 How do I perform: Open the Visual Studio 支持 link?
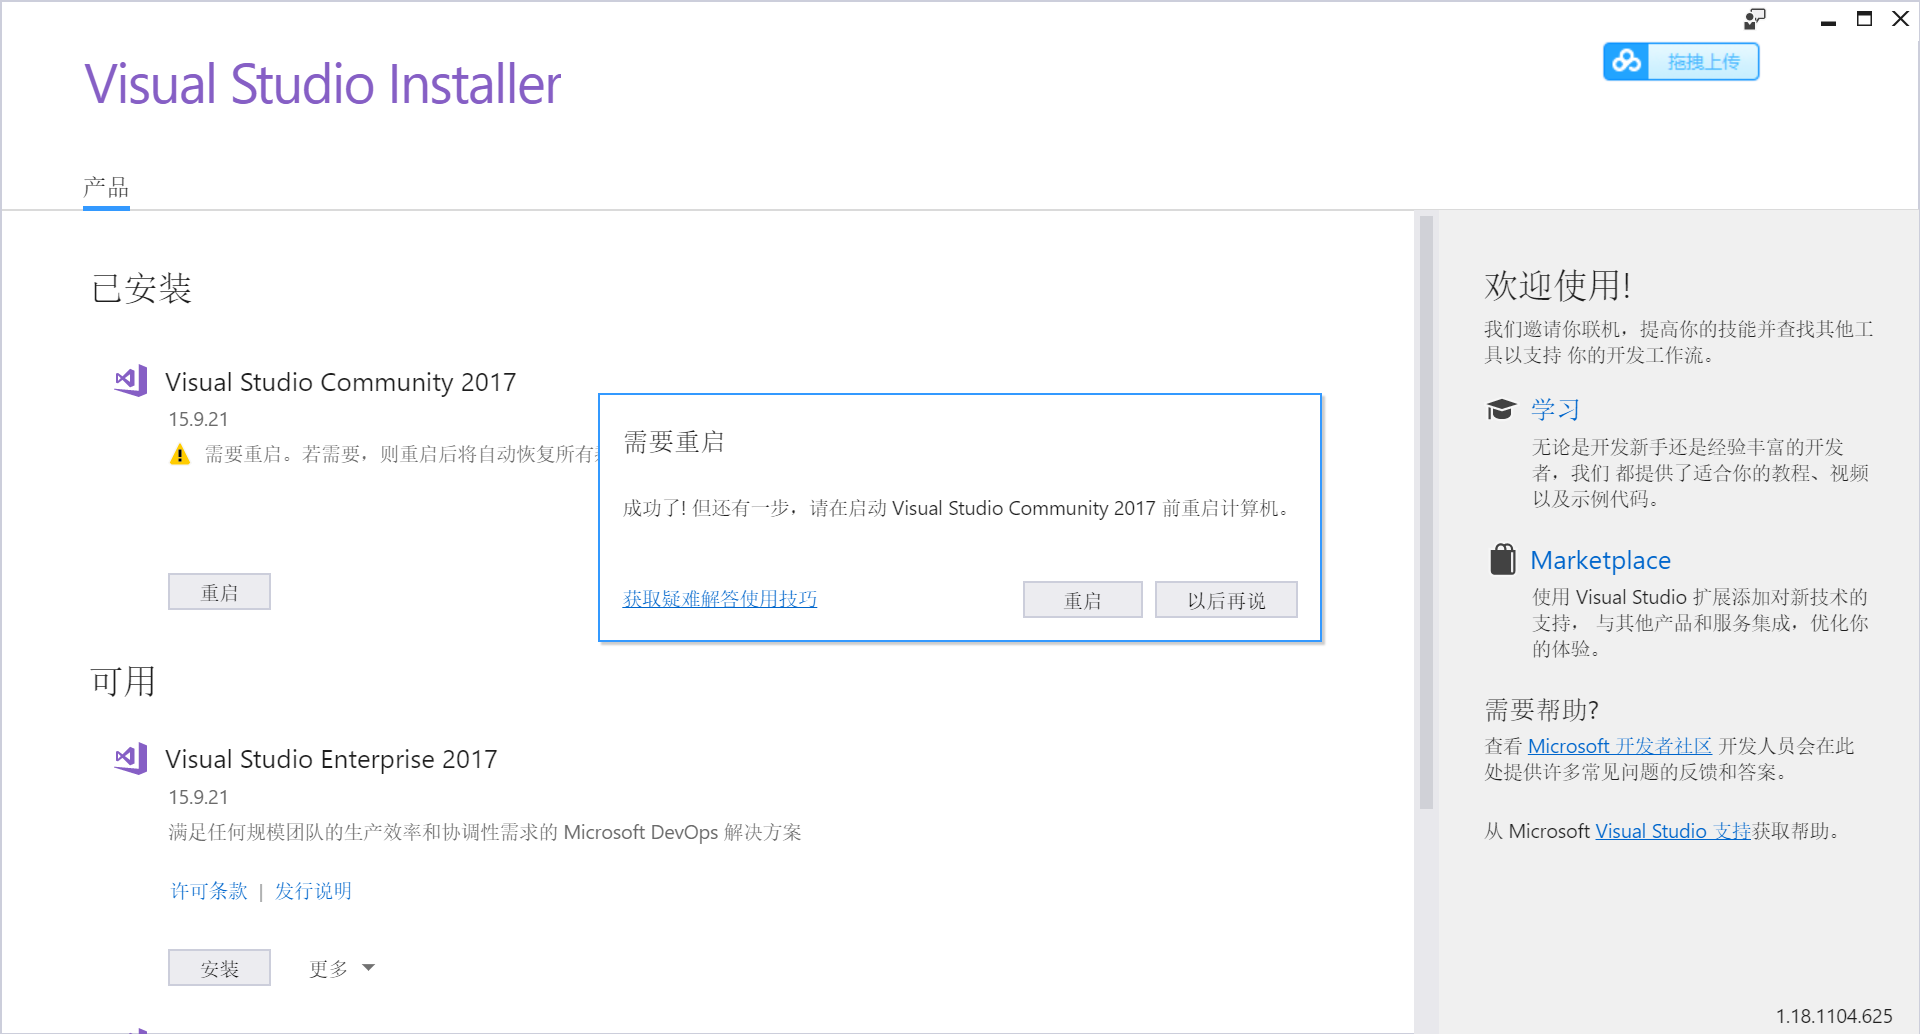(x=1673, y=830)
